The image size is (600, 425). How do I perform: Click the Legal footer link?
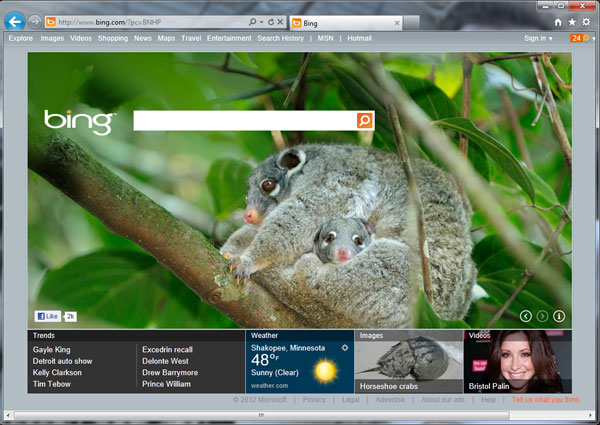coord(351,400)
